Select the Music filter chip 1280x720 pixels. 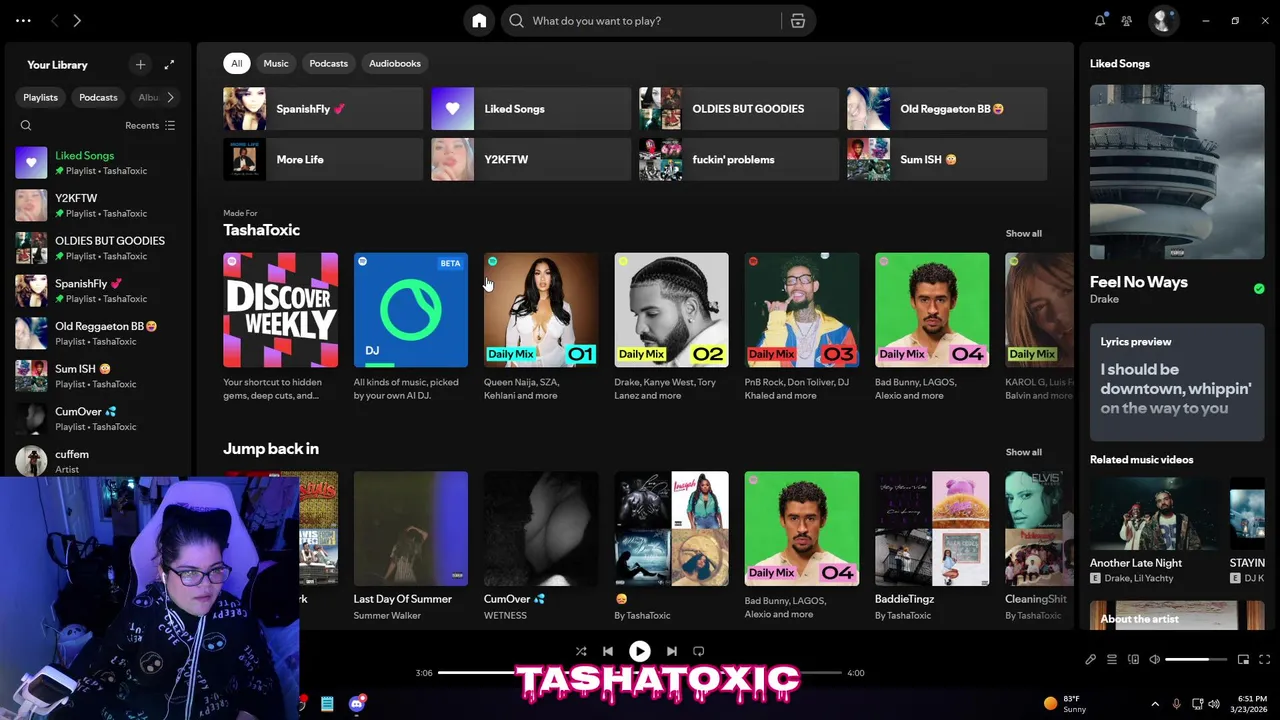276,63
